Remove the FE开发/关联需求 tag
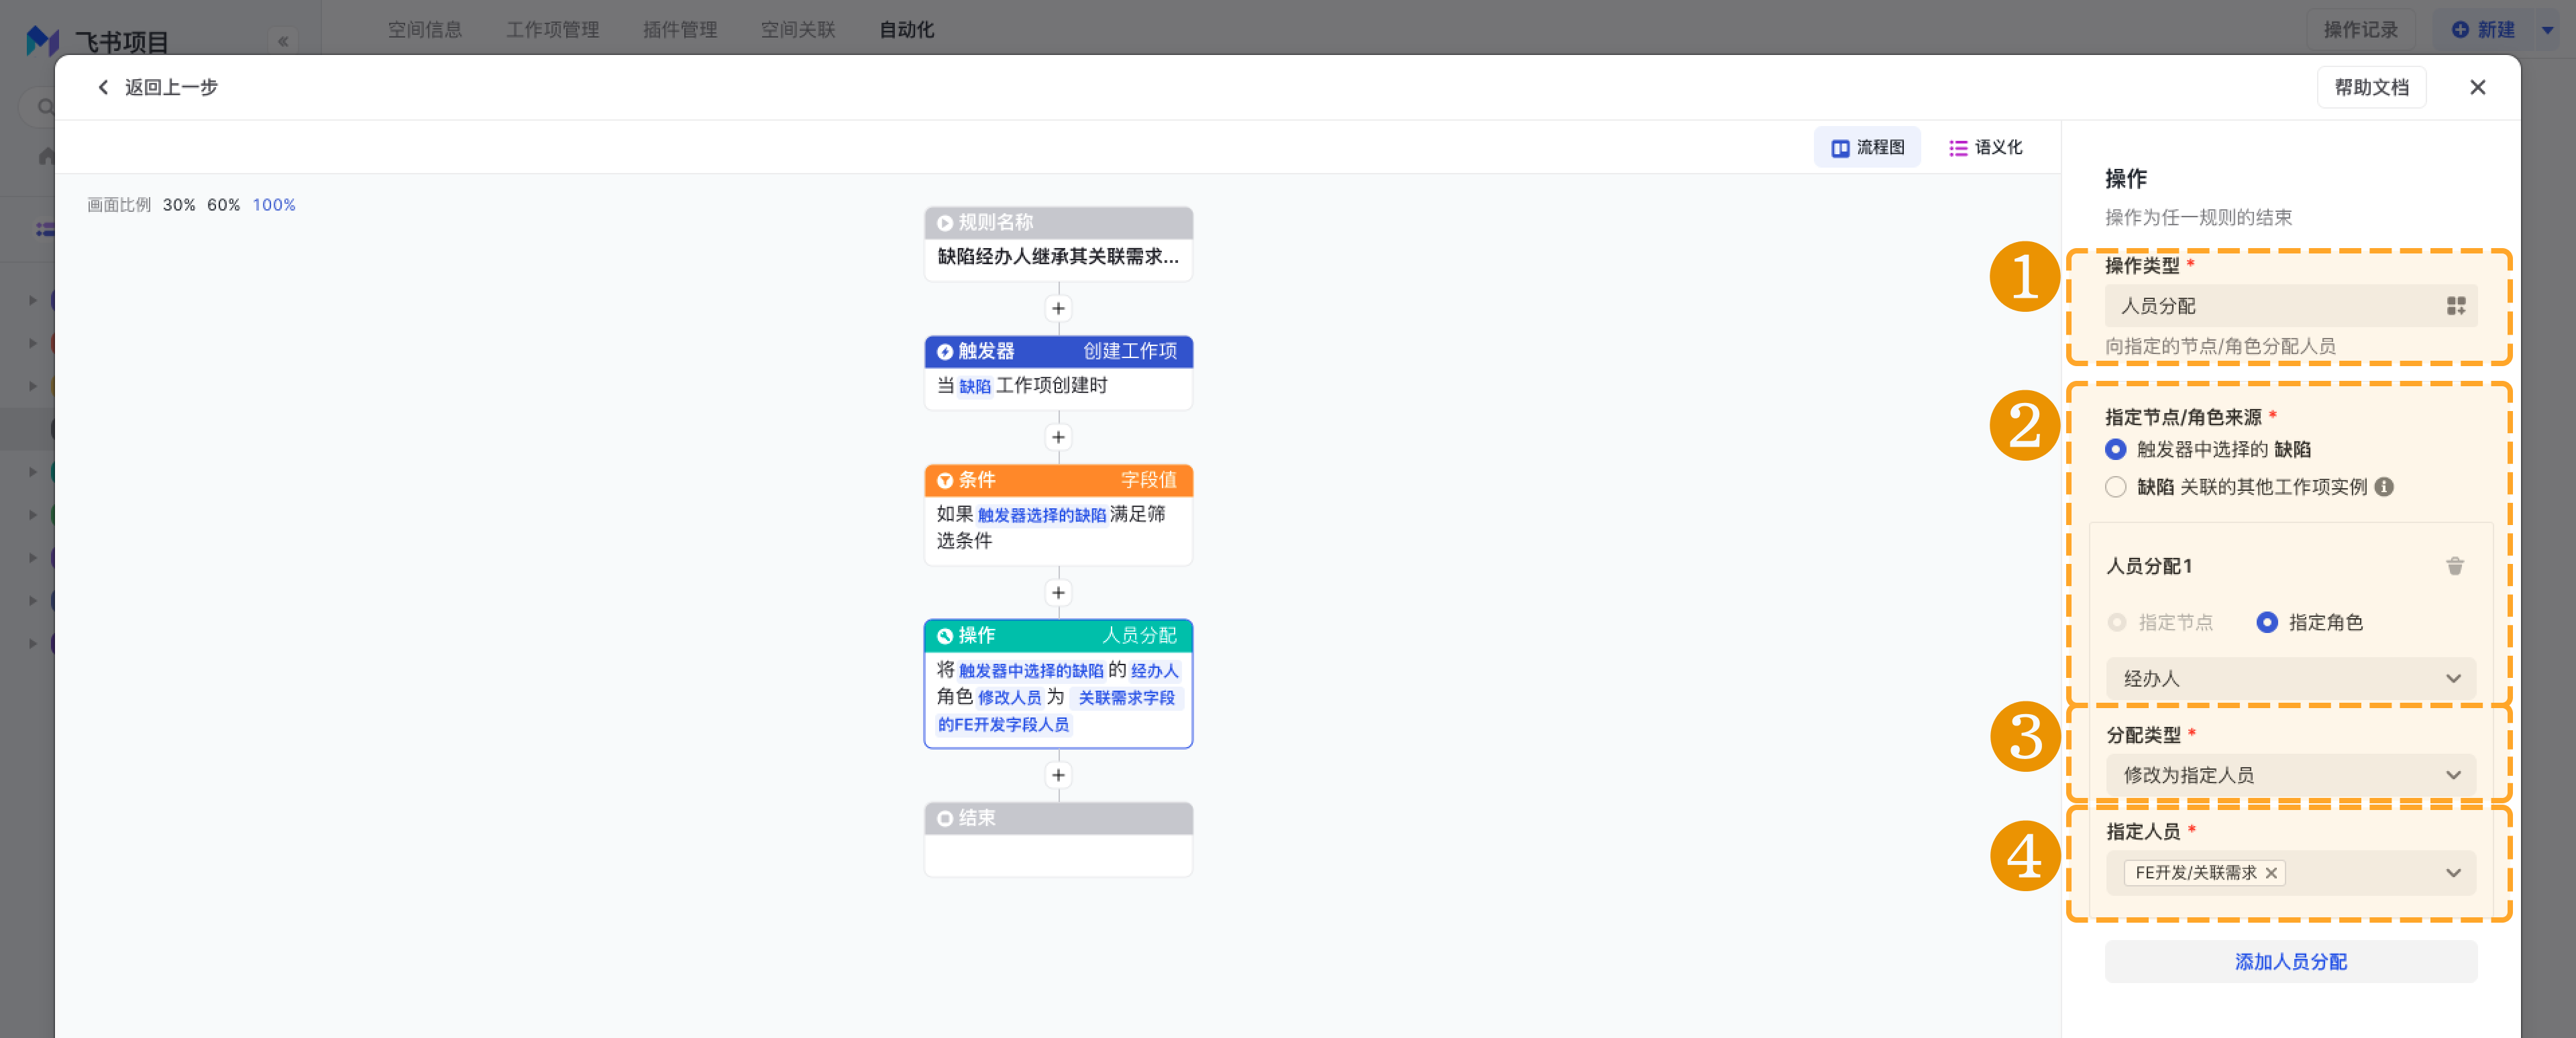Viewport: 2576px width, 1038px height. [x=2271, y=873]
